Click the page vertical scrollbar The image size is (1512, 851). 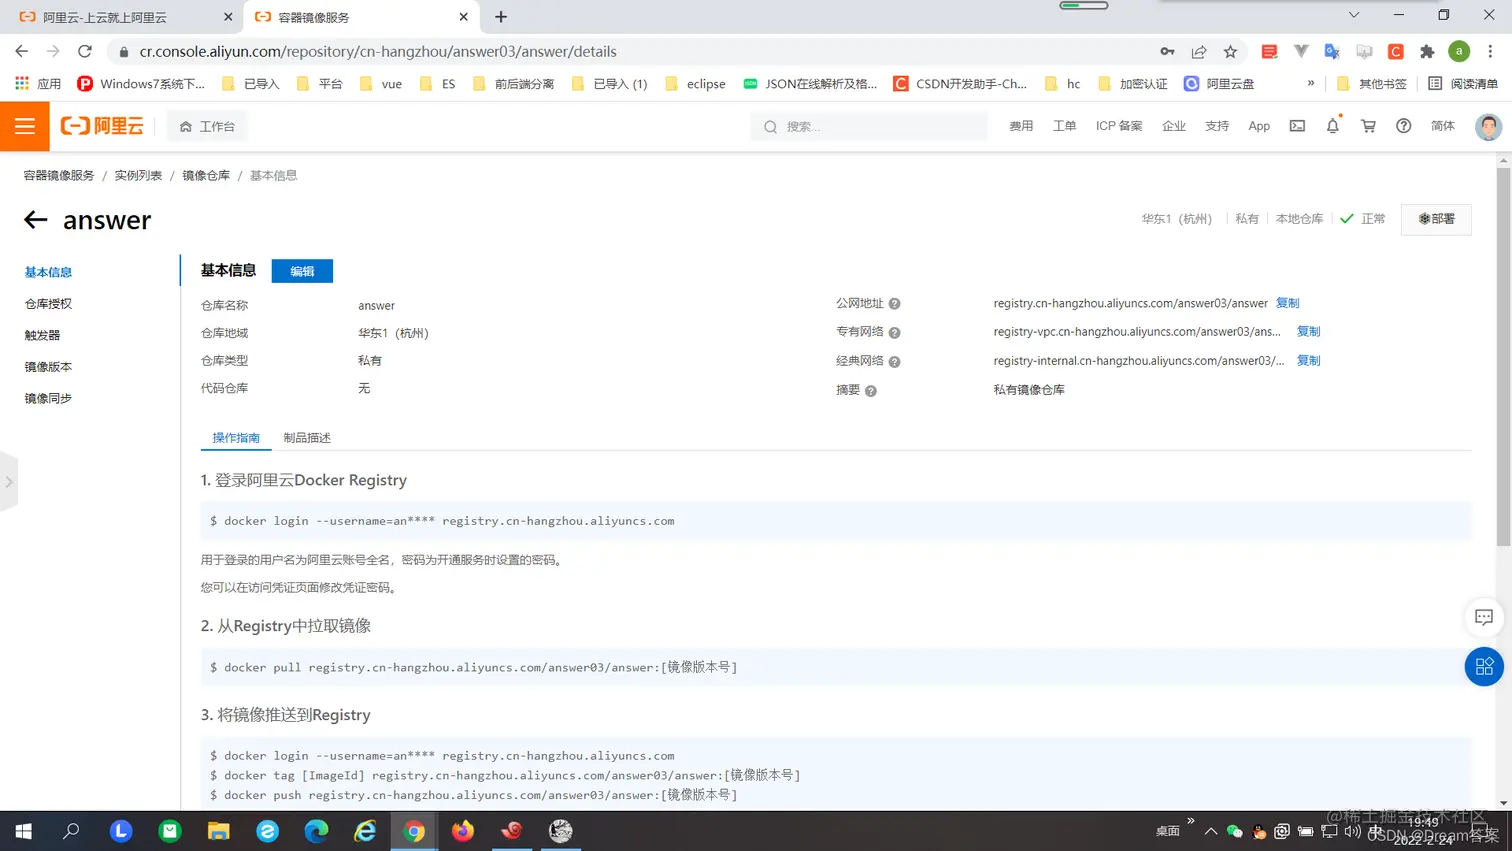click(1503, 357)
